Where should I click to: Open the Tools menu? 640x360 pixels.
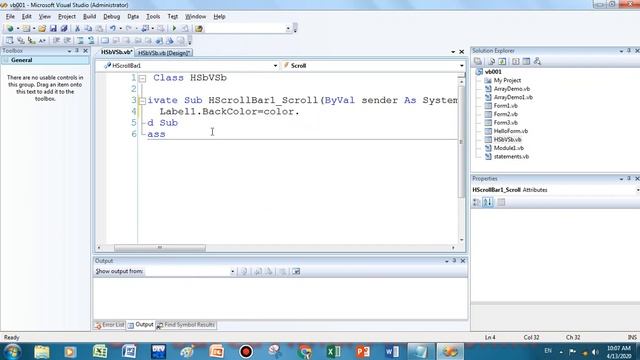(x=153, y=17)
